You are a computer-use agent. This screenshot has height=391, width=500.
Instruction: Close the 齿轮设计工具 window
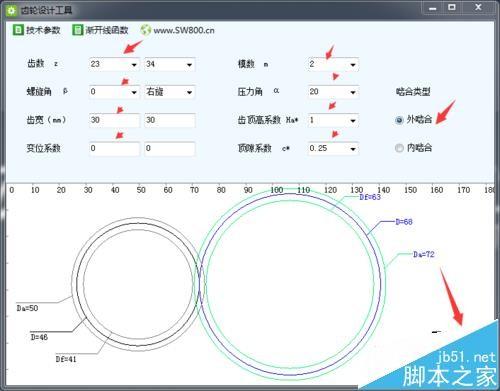point(478,7)
